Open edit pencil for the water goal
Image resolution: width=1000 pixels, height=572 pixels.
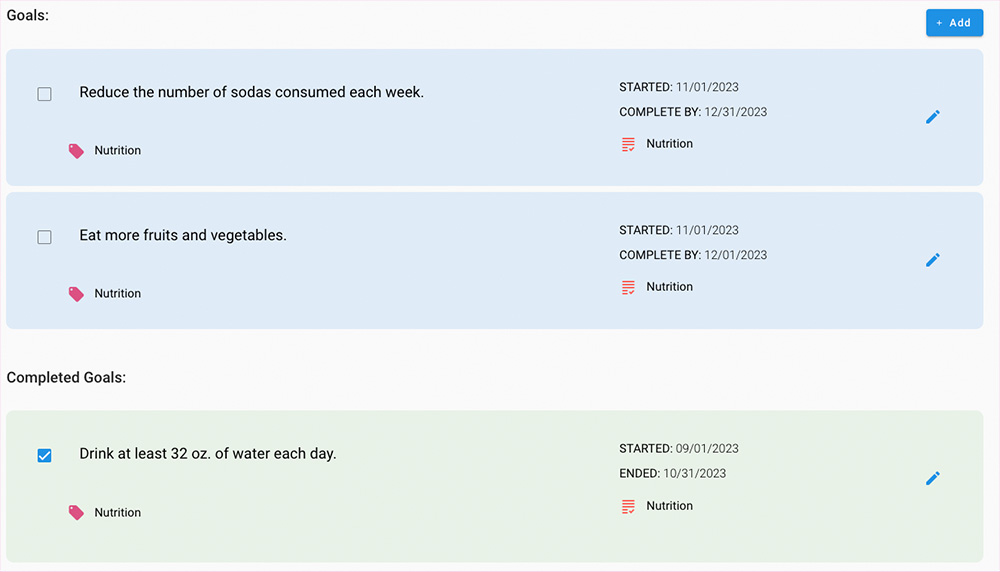[932, 478]
